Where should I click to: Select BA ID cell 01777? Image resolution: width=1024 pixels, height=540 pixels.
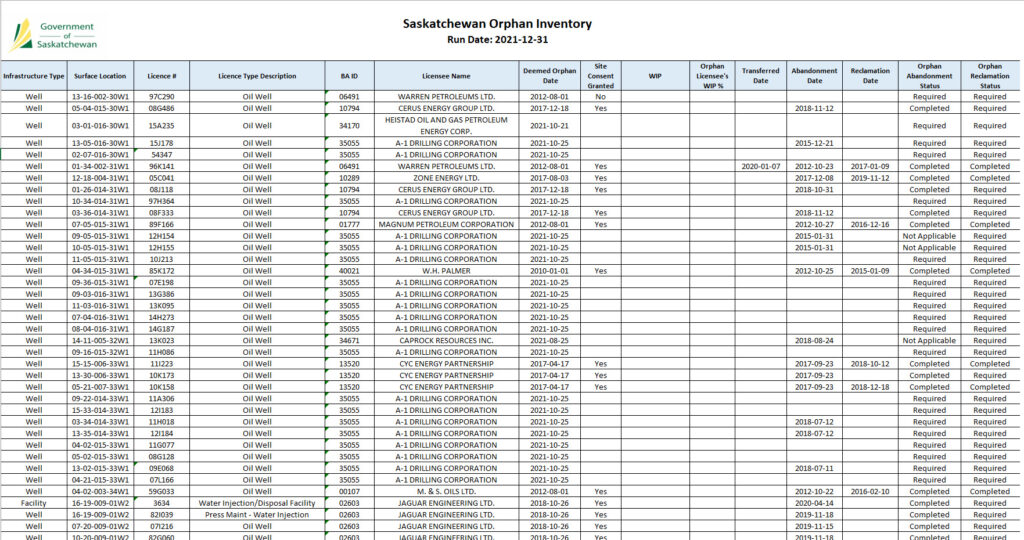pos(349,224)
